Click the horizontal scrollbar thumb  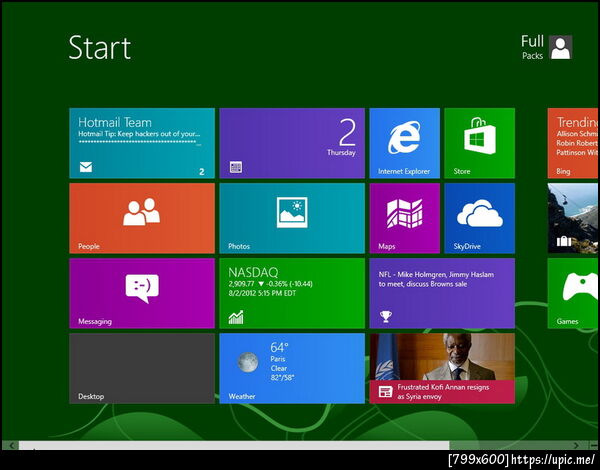[x=234, y=445]
